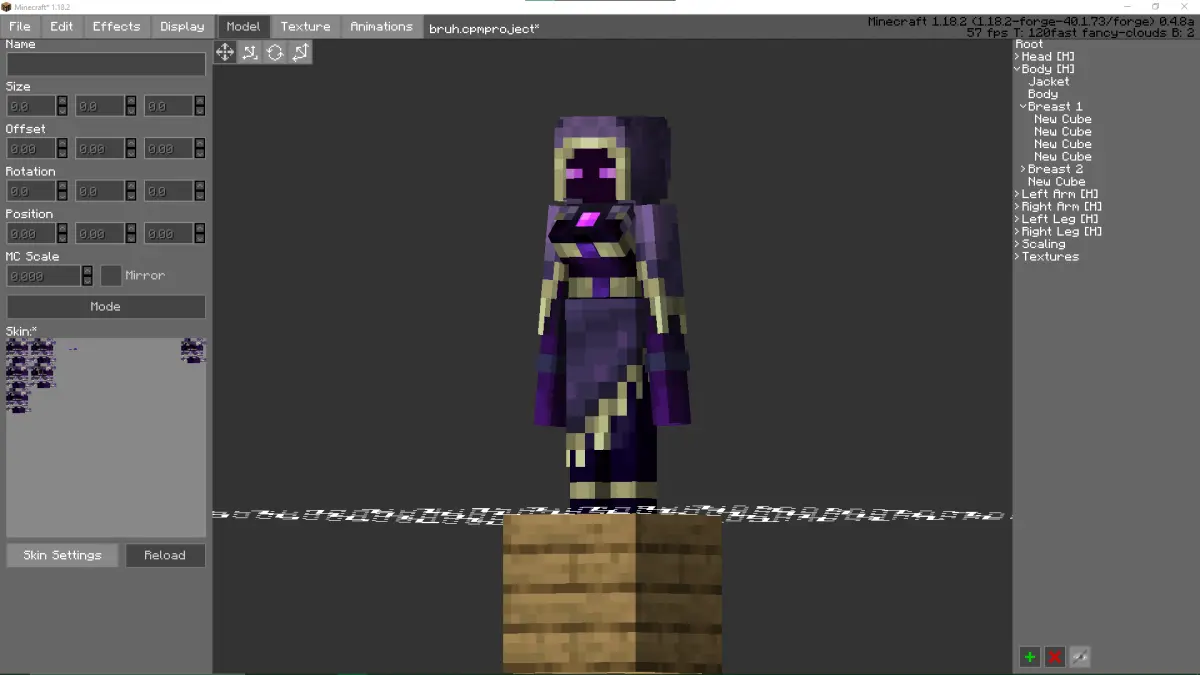Open Skin Settings
The height and width of the screenshot is (675, 1200).
pyautogui.click(x=62, y=555)
